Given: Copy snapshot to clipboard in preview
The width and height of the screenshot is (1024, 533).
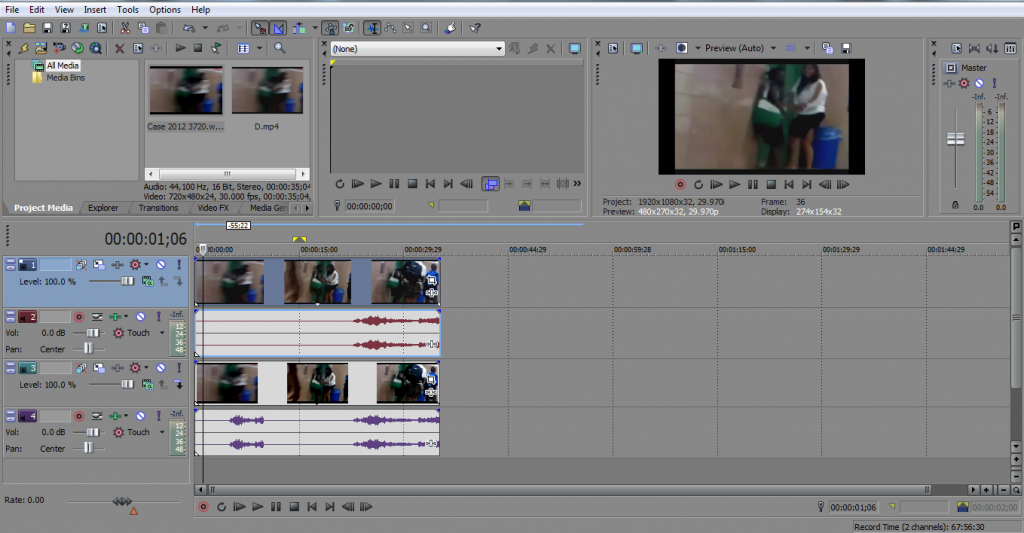Looking at the screenshot, I should (827, 48).
